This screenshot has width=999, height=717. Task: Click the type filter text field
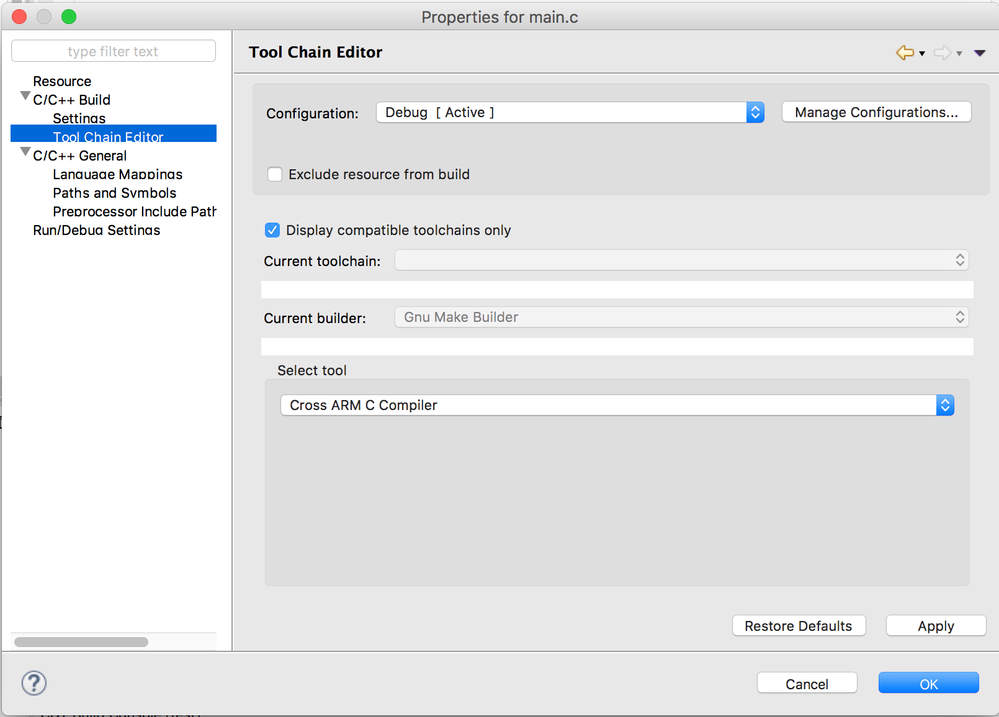[x=113, y=51]
